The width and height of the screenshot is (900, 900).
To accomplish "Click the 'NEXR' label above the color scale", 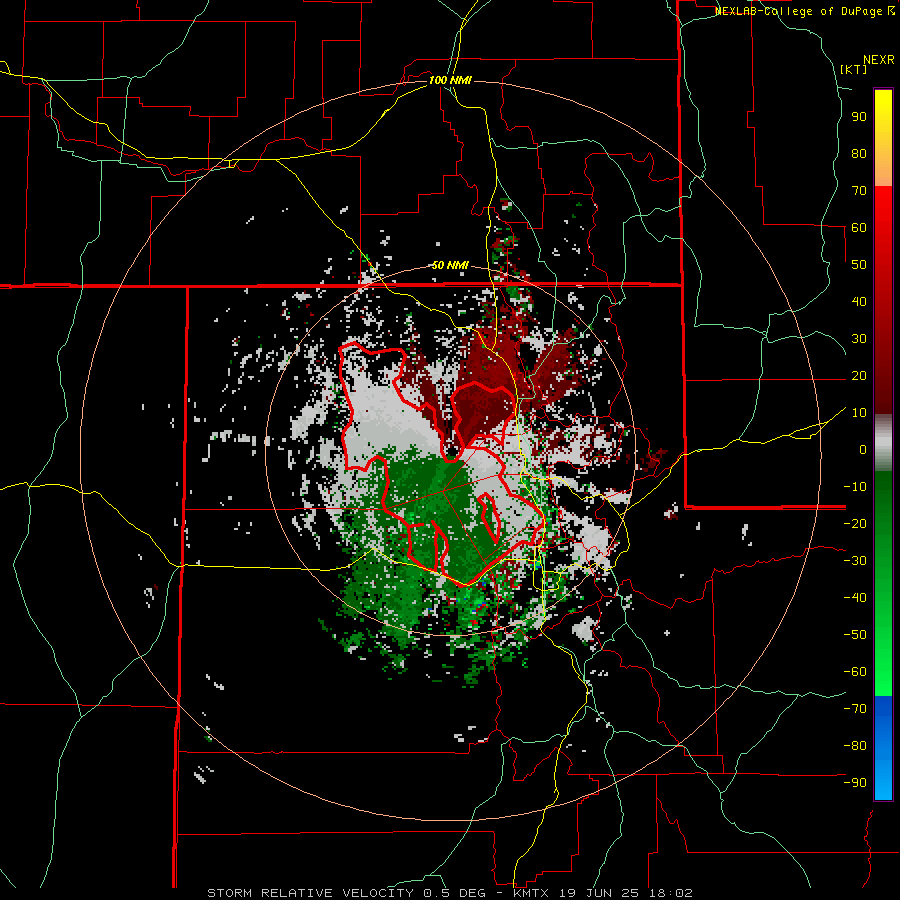I will [x=879, y=60].
